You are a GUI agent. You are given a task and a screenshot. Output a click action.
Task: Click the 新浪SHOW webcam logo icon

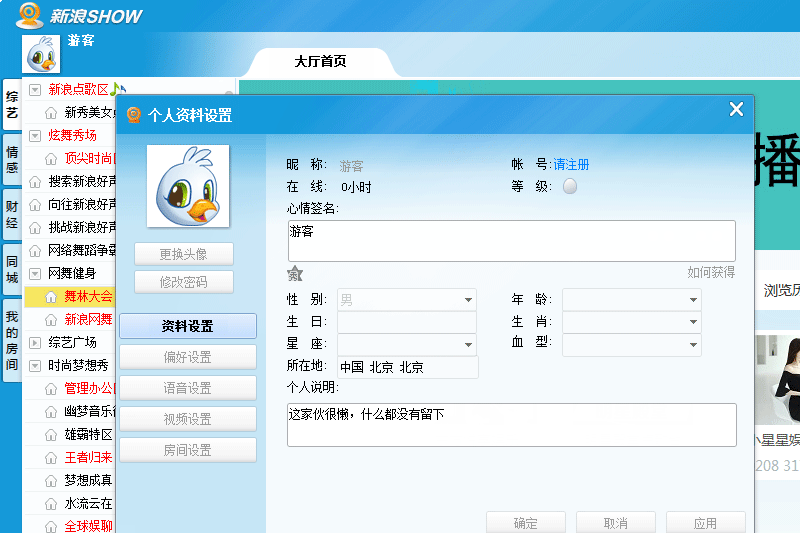[29, 15]
